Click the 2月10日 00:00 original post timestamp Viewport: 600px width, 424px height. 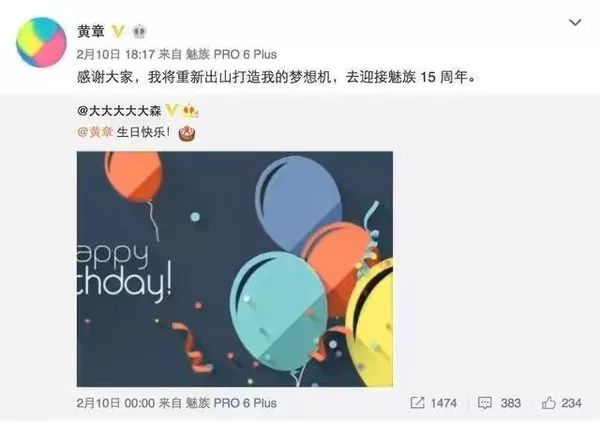116,403
